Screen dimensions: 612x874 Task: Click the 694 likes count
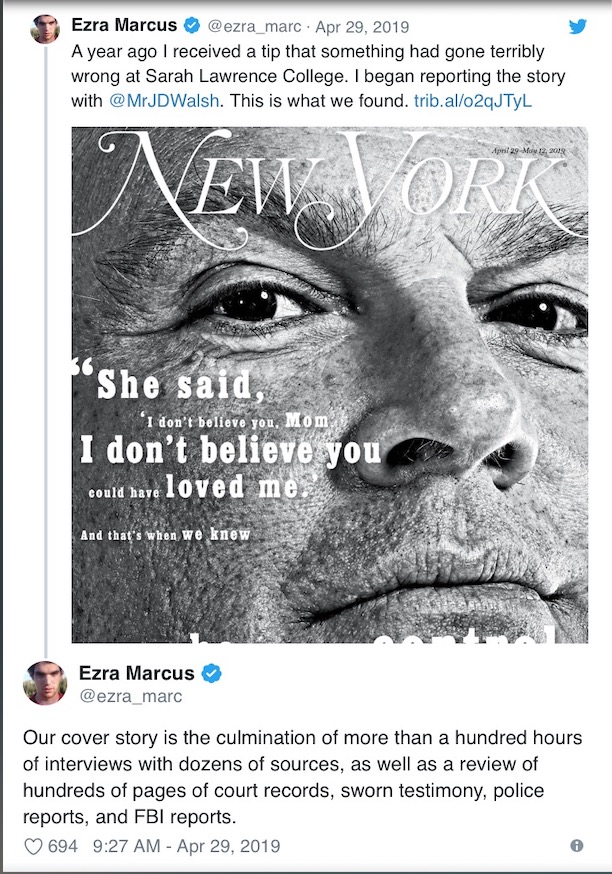coord(62,846)
